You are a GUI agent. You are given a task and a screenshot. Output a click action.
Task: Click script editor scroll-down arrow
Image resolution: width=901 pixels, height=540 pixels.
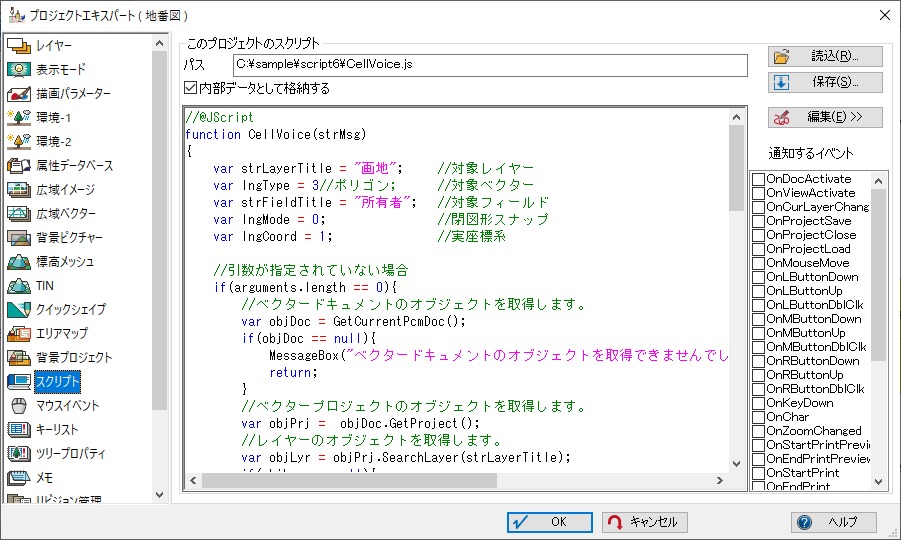point(737,464)
